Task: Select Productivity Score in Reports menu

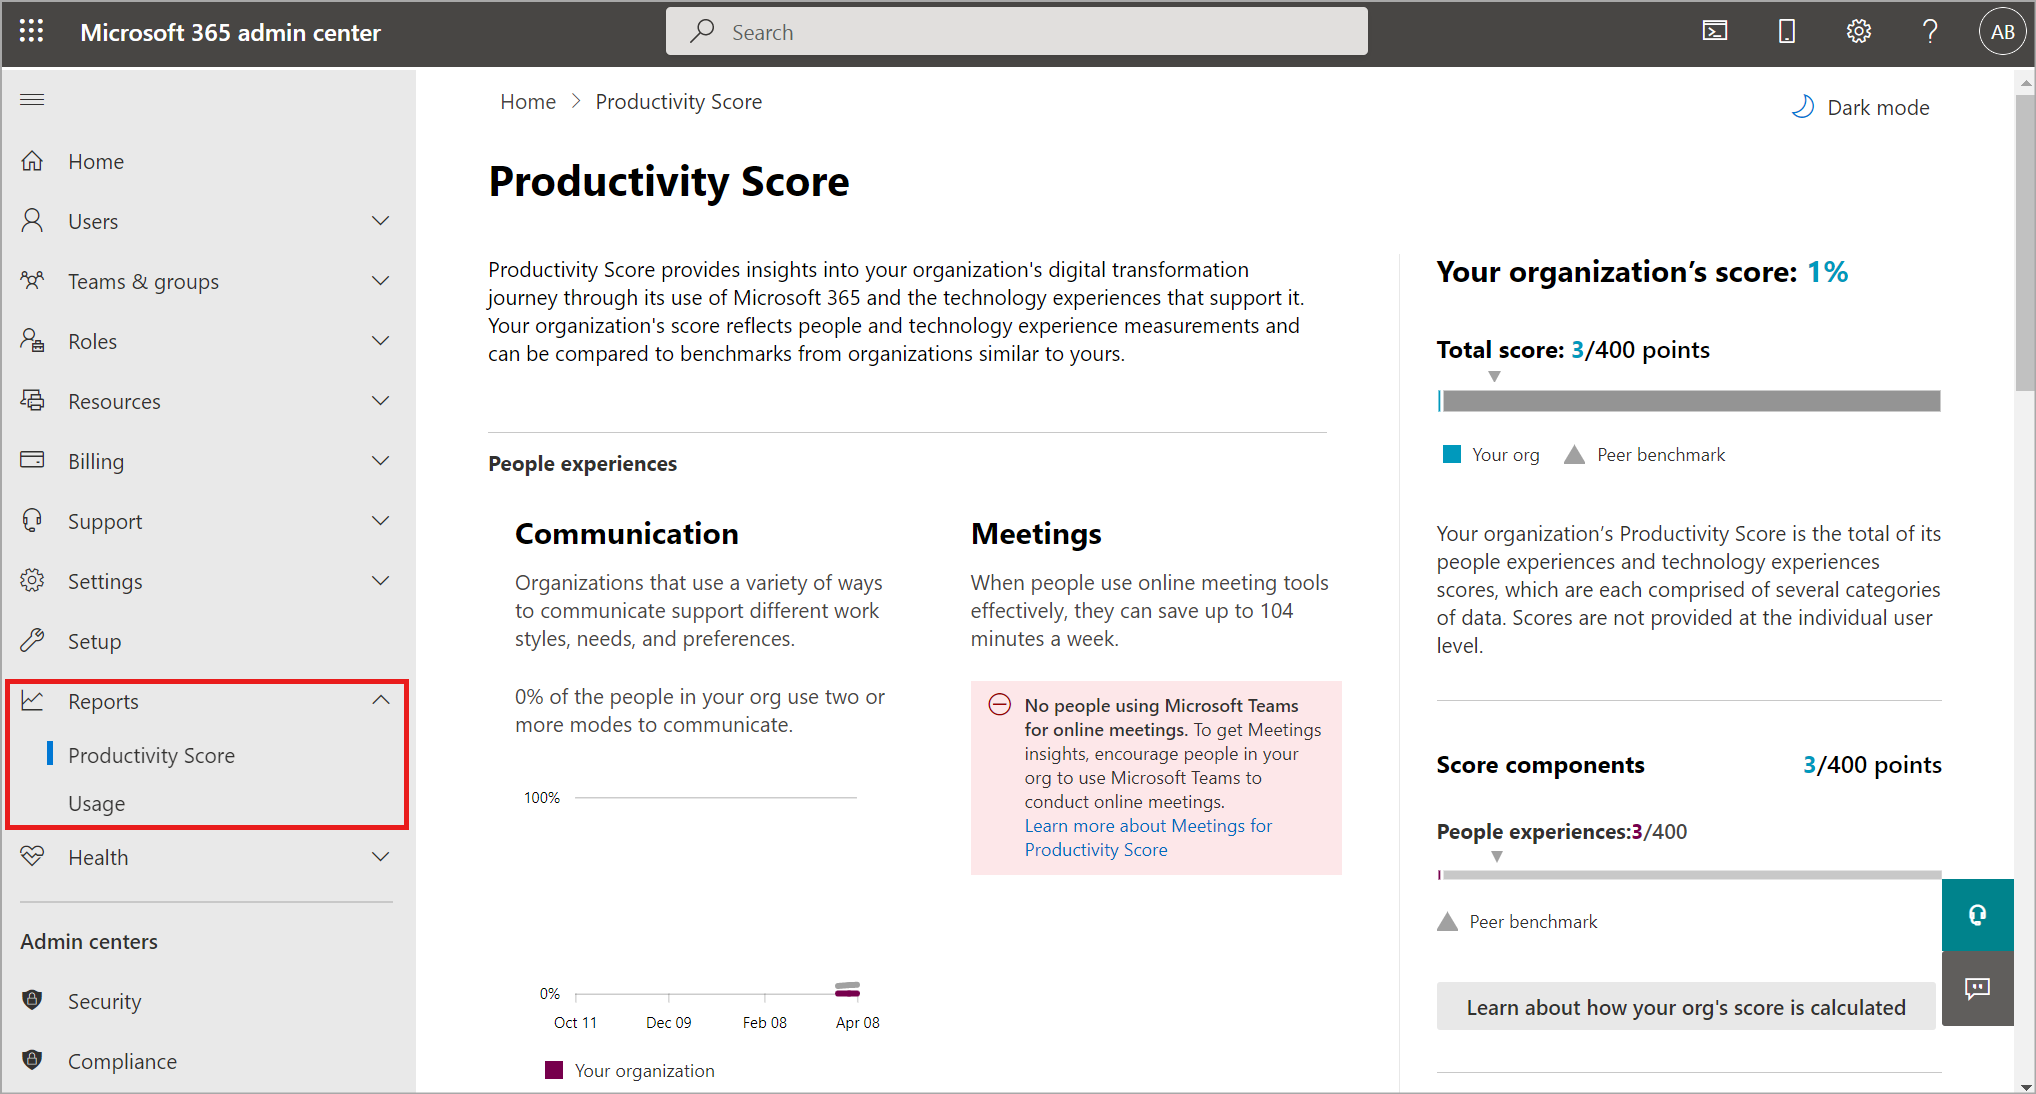Action: pyautogui.click(x=151, y=755)
